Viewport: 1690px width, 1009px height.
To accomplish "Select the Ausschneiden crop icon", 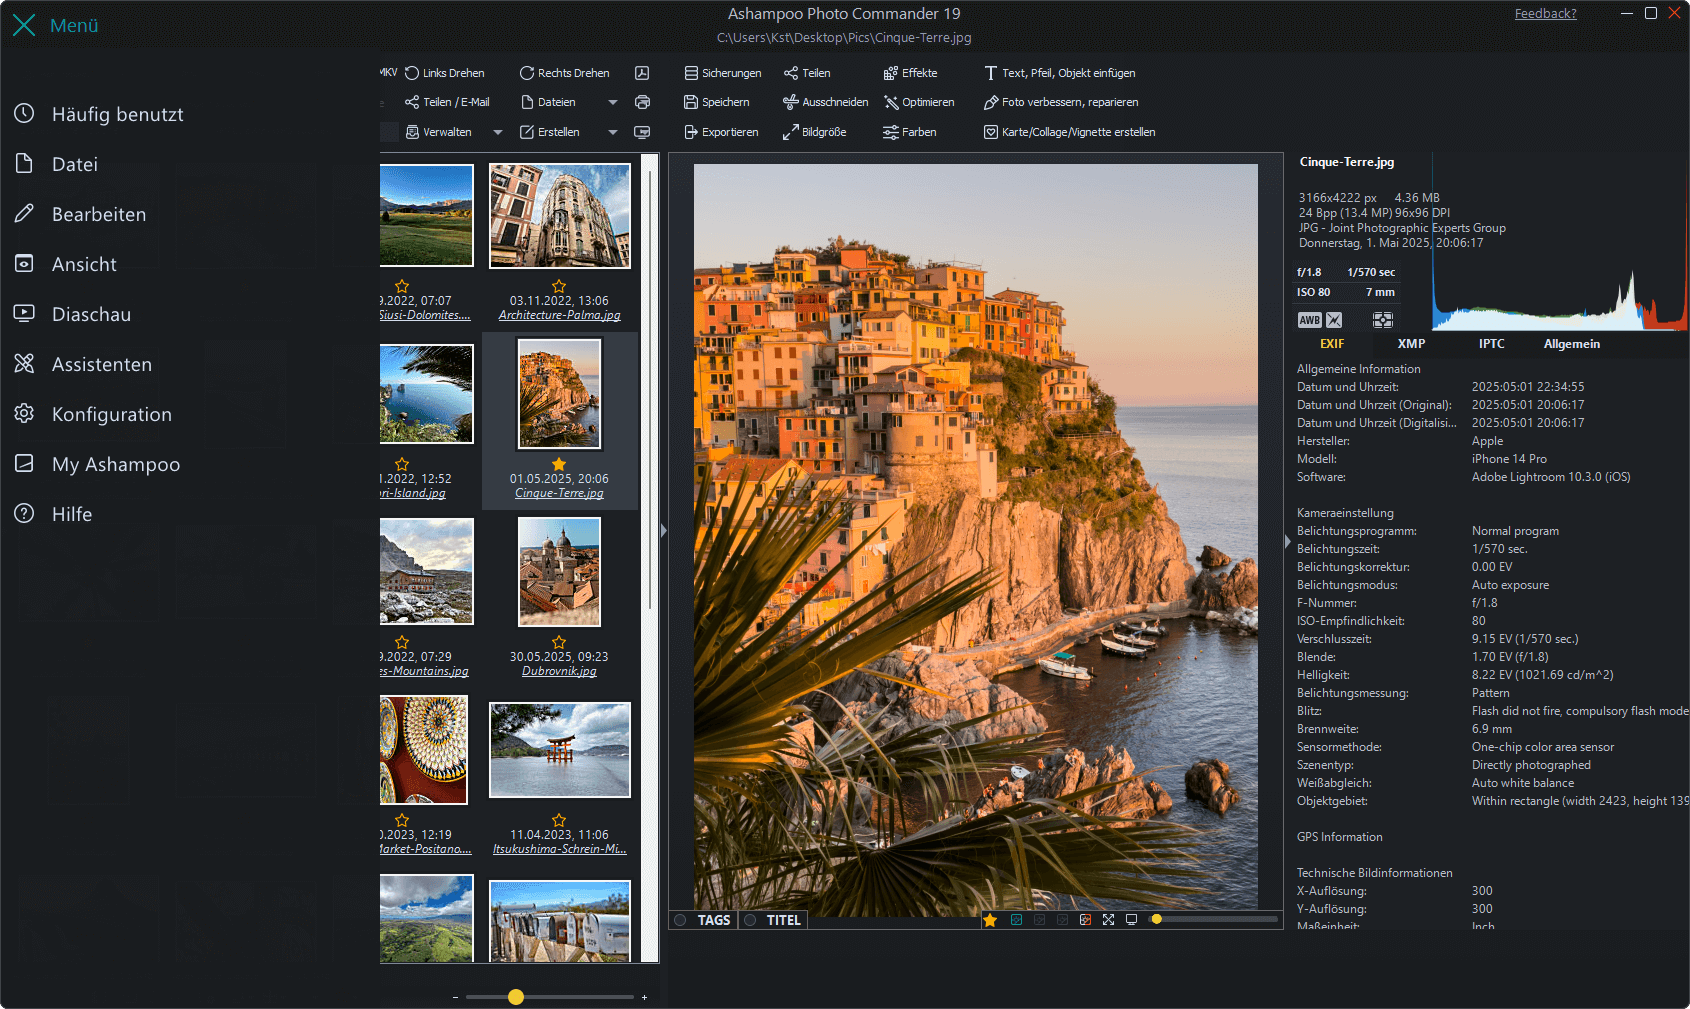I will (825, 101).
